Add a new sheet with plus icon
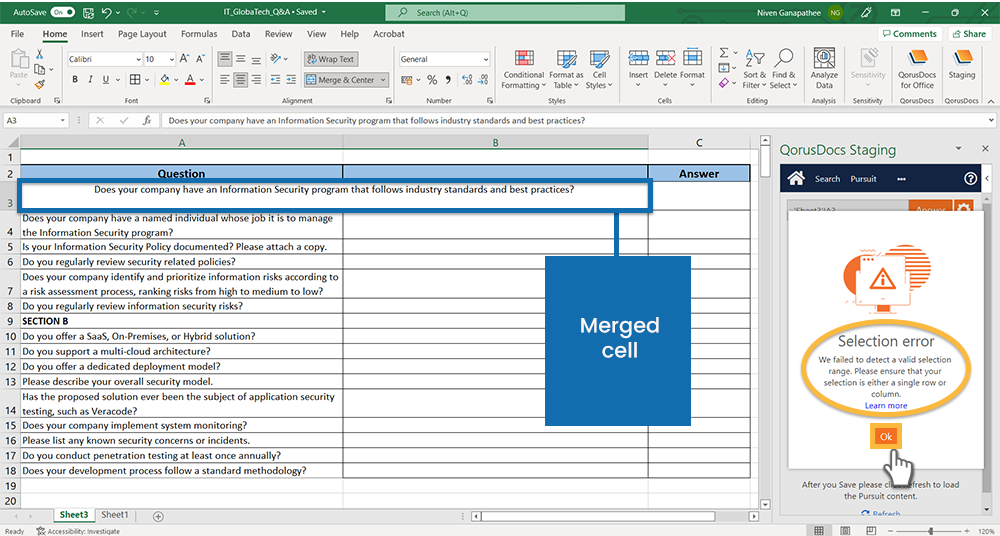This screenshot has height=536, width=1000. pyautogui.click(x=158, y=516)
